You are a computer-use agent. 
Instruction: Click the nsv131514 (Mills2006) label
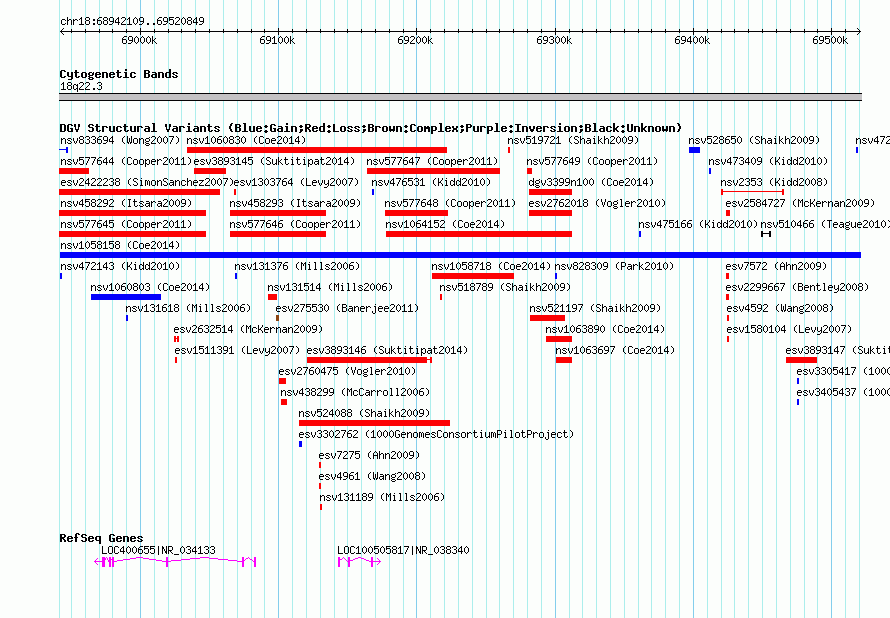[x=330, y=287]
